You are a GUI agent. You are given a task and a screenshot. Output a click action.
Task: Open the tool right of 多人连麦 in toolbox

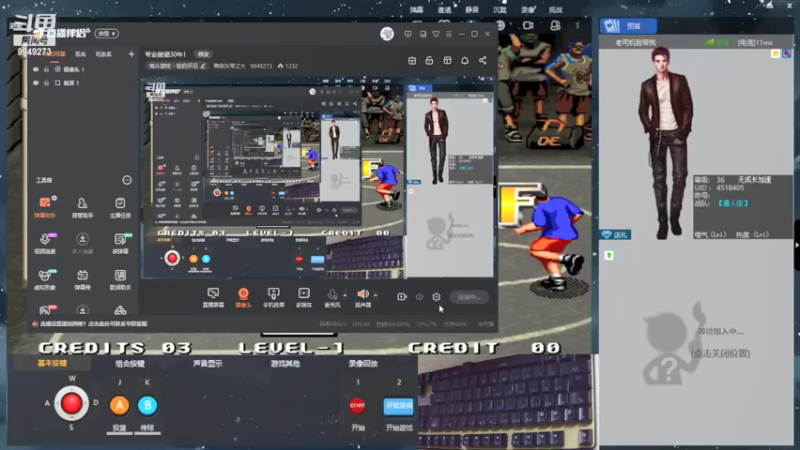(x=120, y=243)
